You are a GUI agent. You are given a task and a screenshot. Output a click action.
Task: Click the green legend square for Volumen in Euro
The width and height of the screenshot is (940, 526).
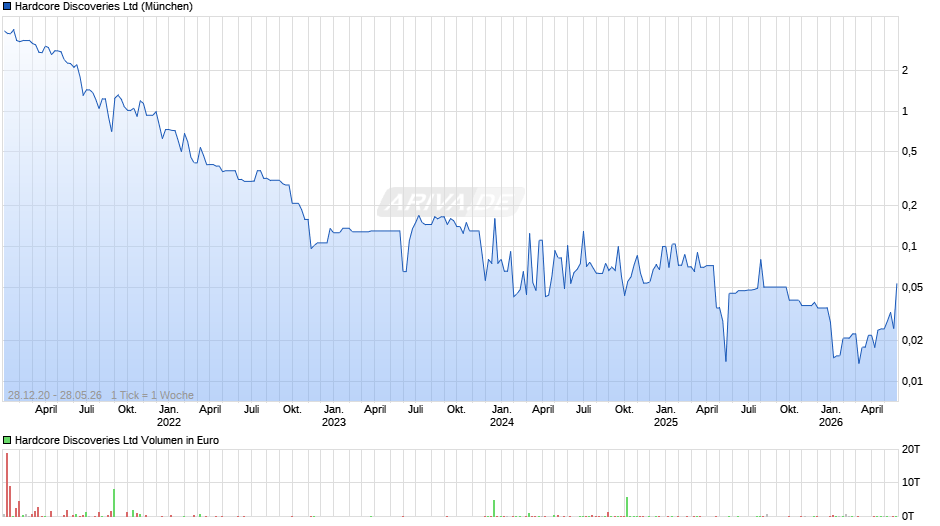(x=7, y=440)
